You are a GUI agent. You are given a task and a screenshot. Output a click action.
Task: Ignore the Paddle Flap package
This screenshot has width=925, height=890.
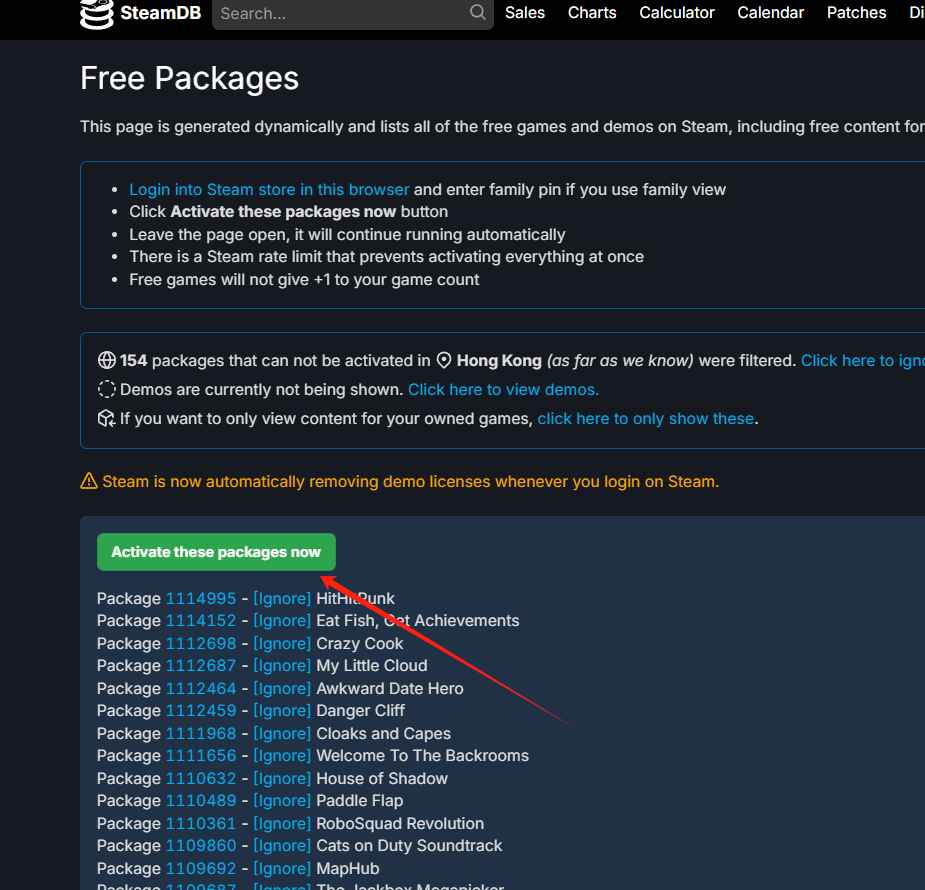coord(282,800)
